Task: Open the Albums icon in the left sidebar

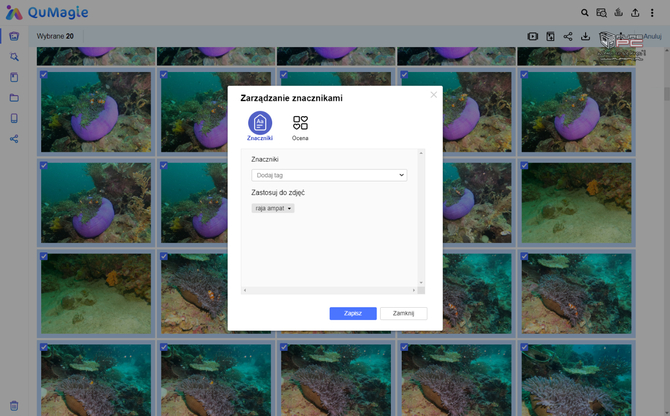Action: tap(14, 77)
